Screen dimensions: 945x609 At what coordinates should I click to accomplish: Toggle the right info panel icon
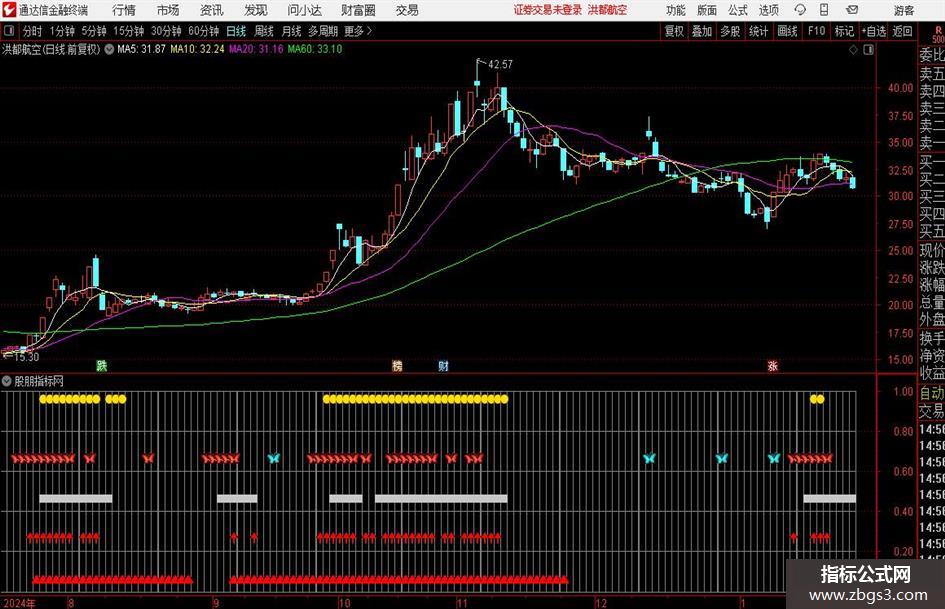868,49
